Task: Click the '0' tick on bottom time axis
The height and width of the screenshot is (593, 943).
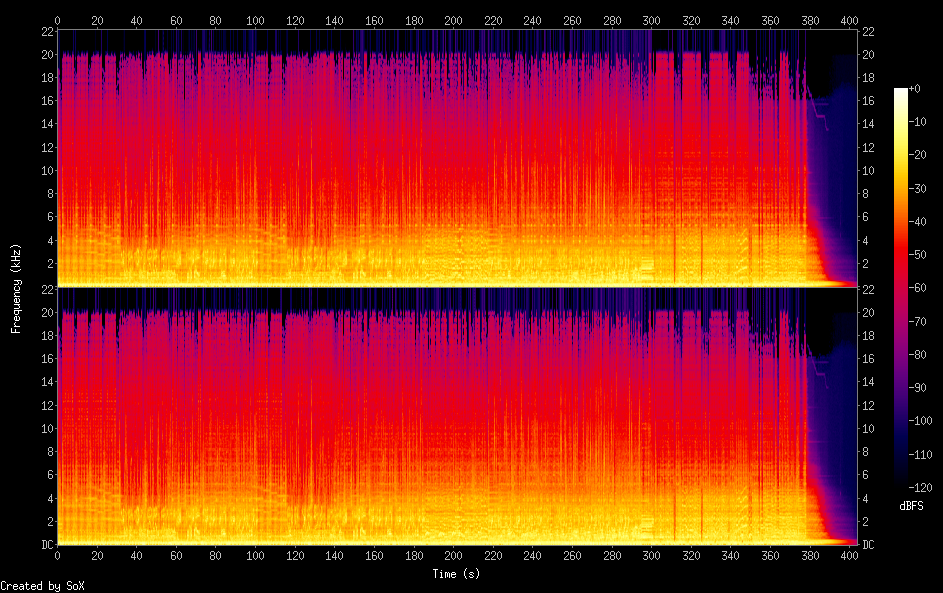Action: (x=57, y=556)
